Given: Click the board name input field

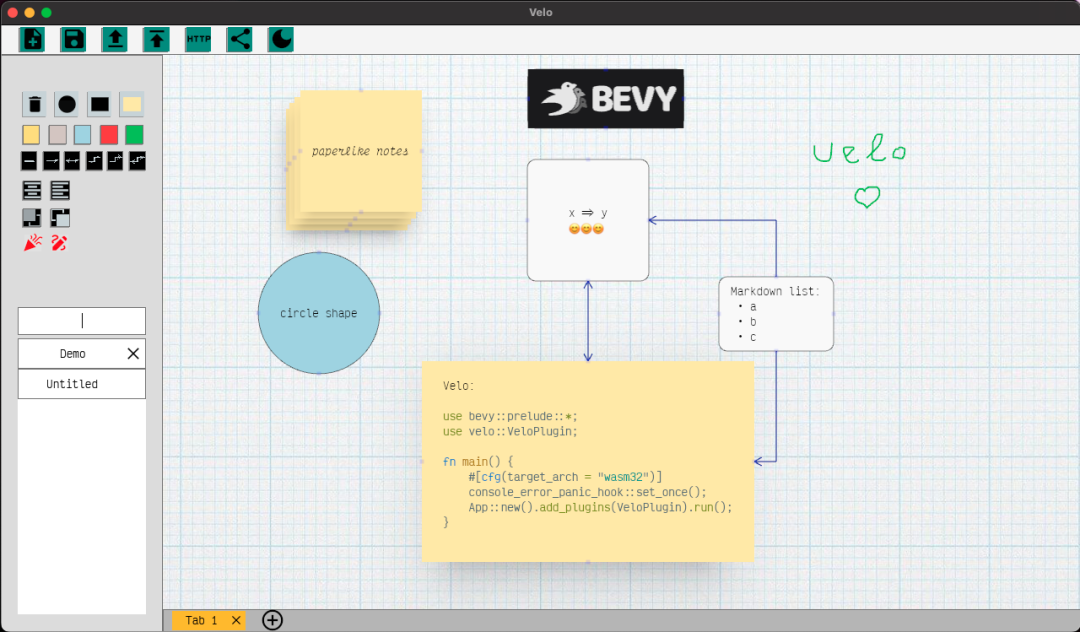Looking at the screenshot, I should (81, 320).
